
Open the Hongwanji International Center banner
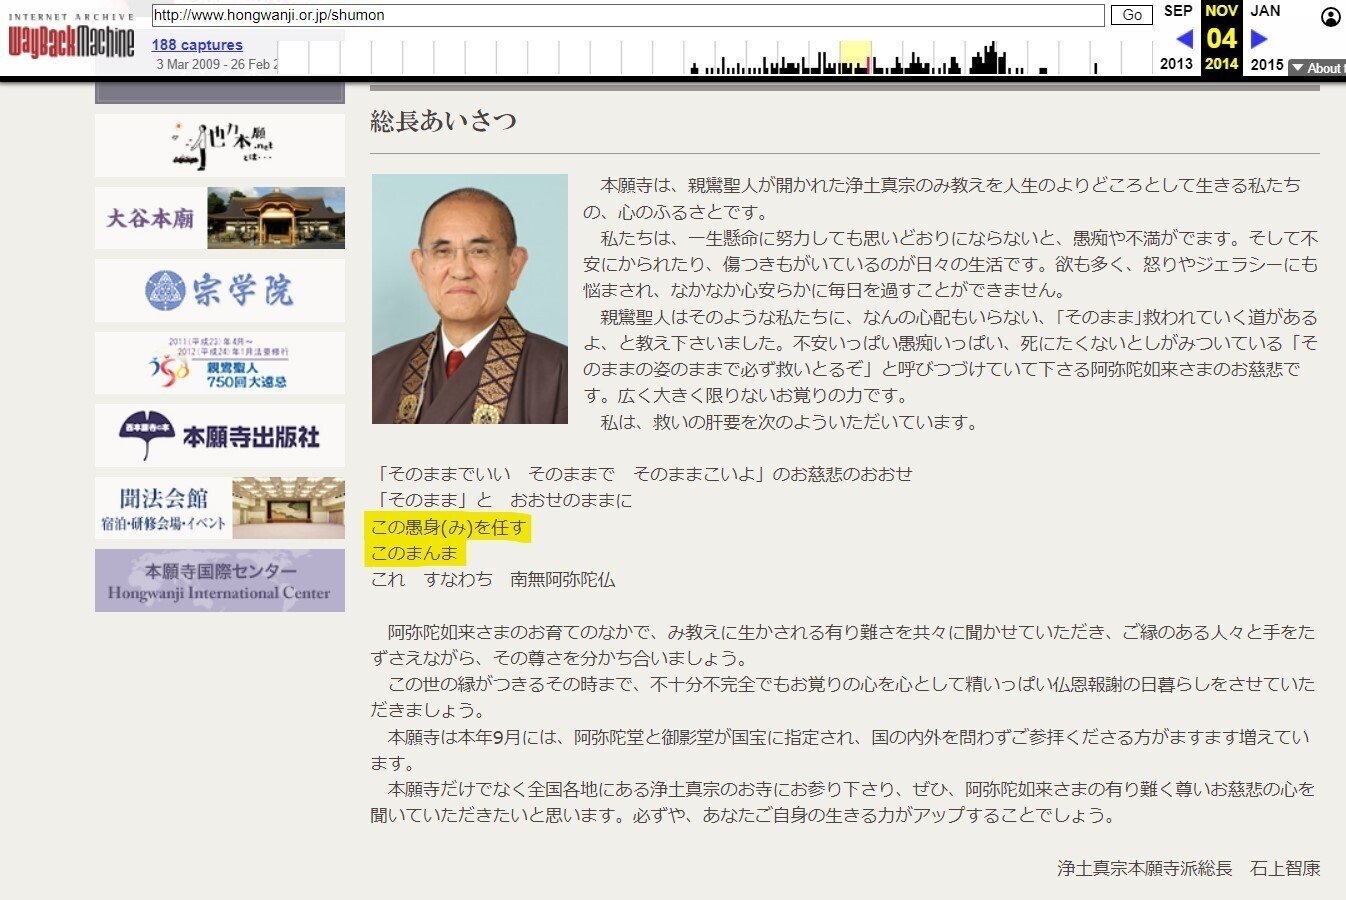220,581
